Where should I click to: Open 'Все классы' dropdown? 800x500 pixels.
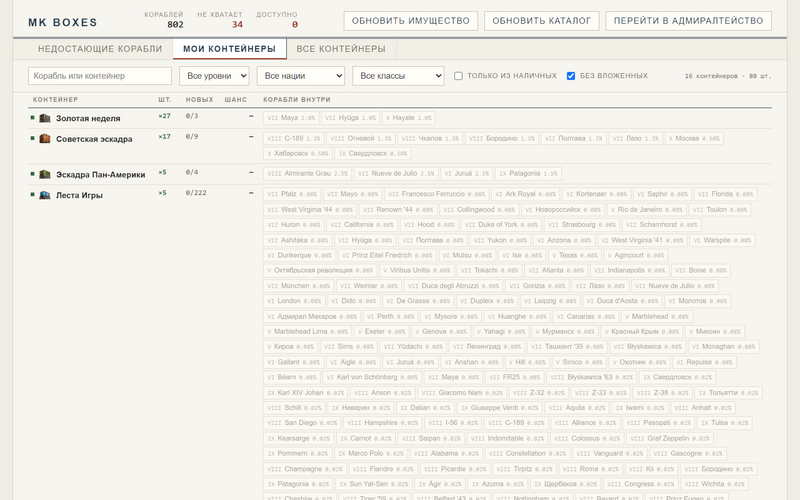pyautogui.click(x=398, y=76)
